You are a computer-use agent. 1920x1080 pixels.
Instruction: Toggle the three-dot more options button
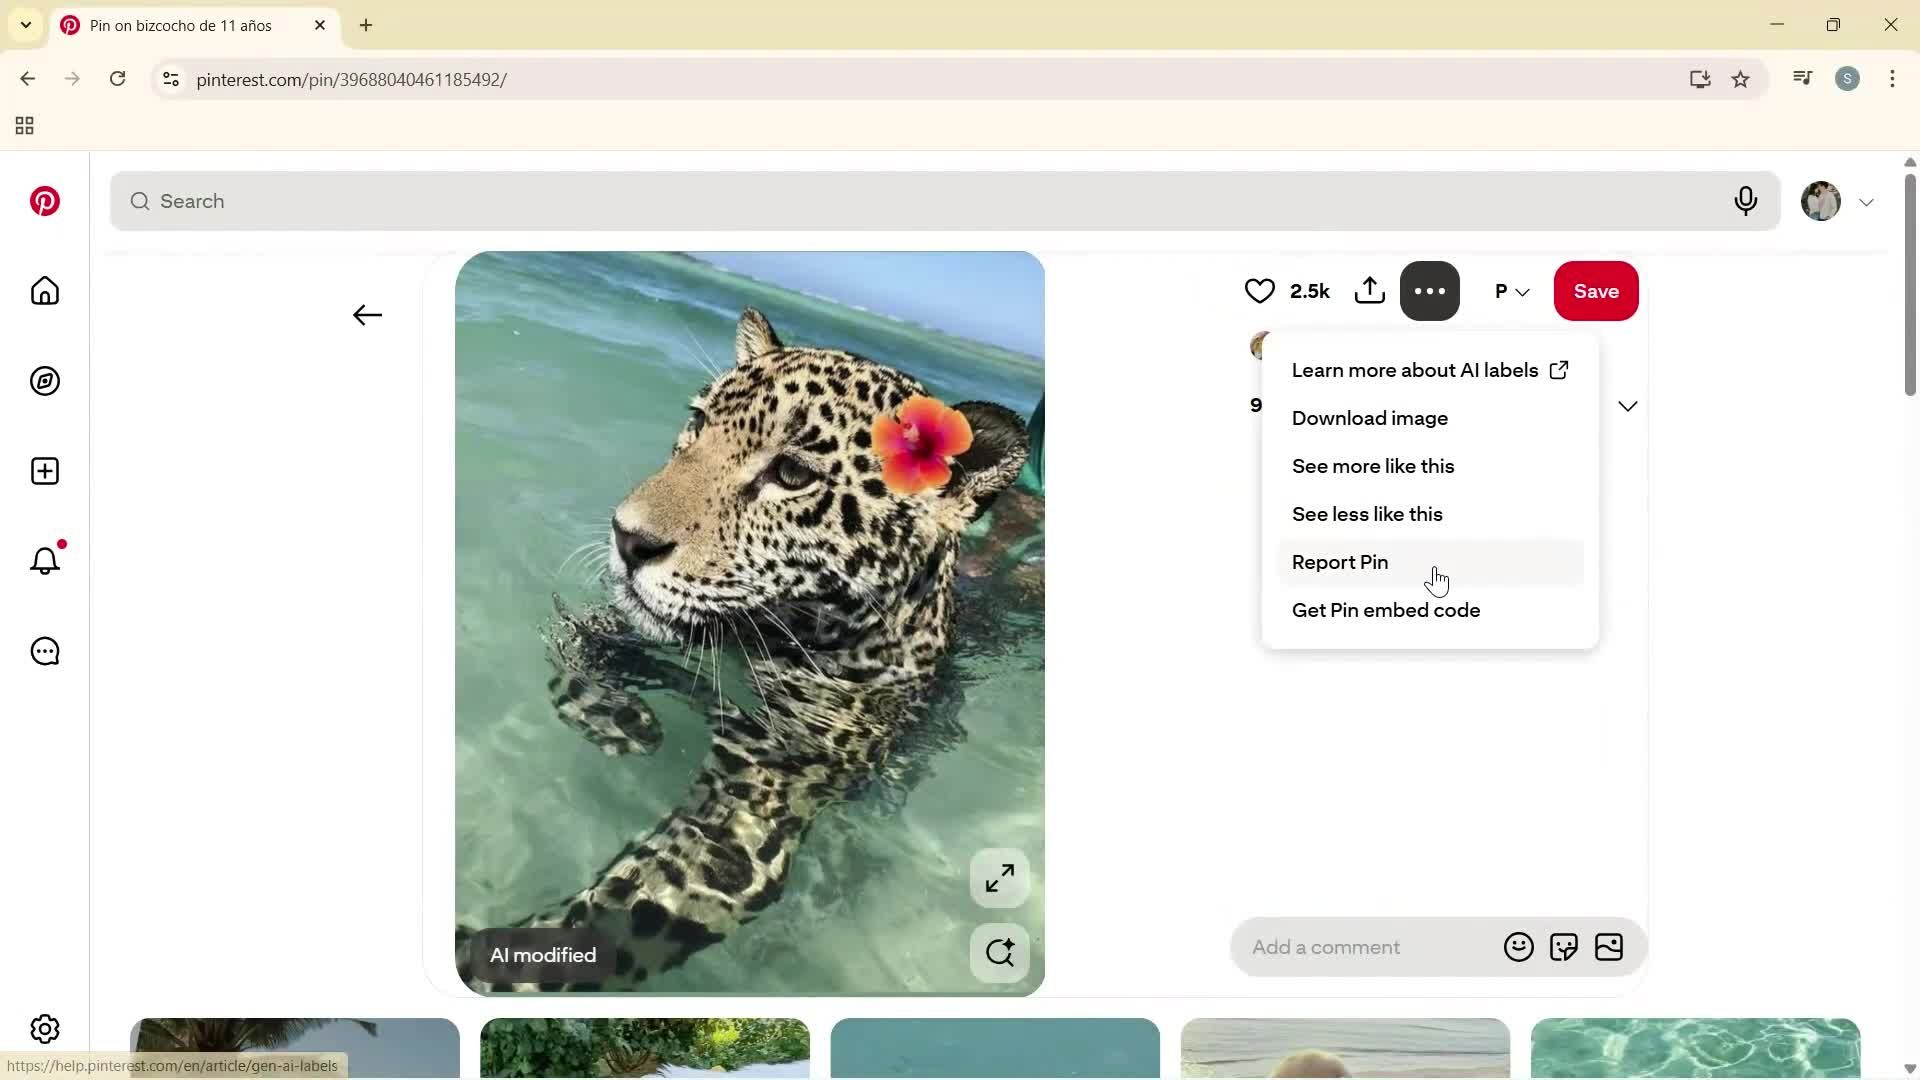click(x=1429, y=291)
